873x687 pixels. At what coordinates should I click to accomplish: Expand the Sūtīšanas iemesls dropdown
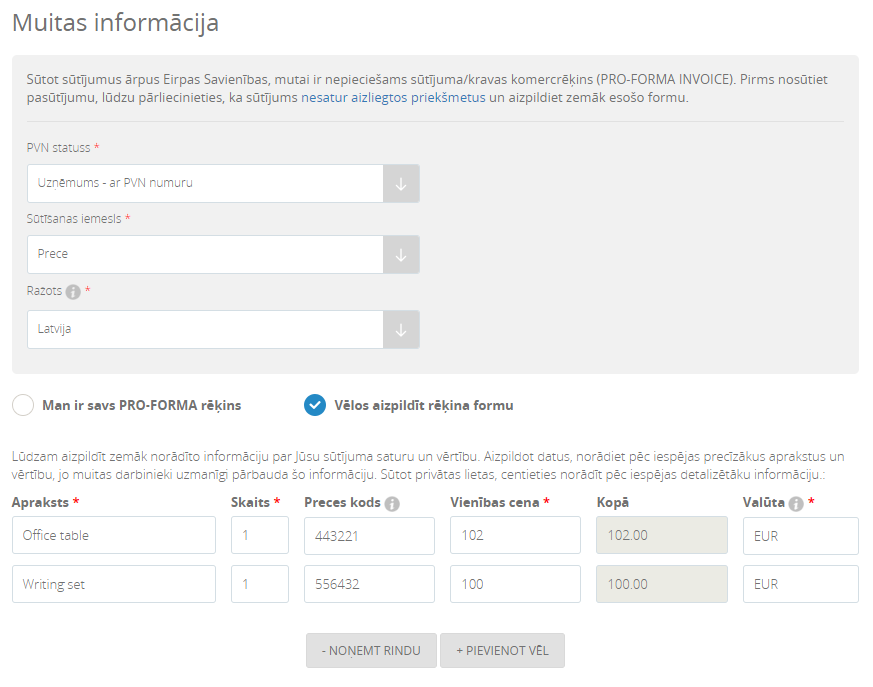point(223,255)
